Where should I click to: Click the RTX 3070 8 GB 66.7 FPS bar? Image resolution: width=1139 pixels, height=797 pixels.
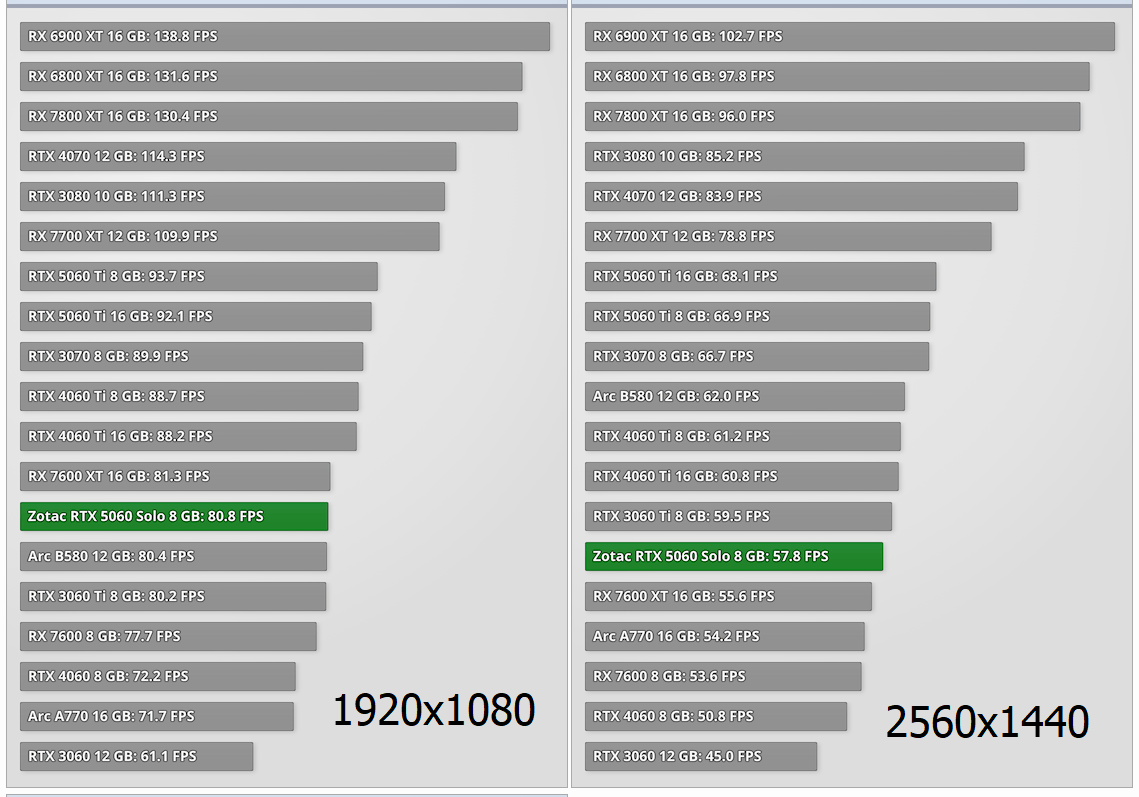pos(757,356)
